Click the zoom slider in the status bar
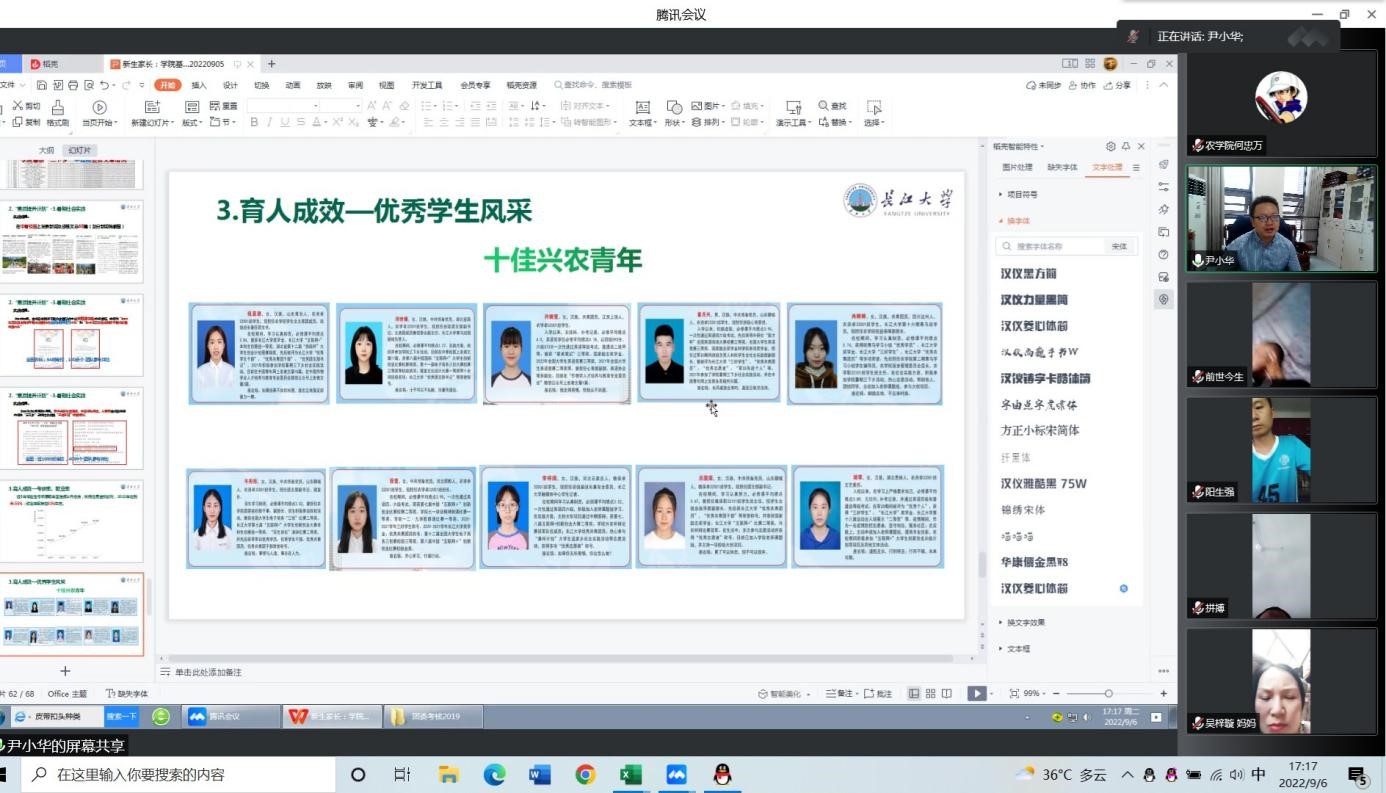The width and height of the screenshot is (1386, 793). (x=1108, y=693)
